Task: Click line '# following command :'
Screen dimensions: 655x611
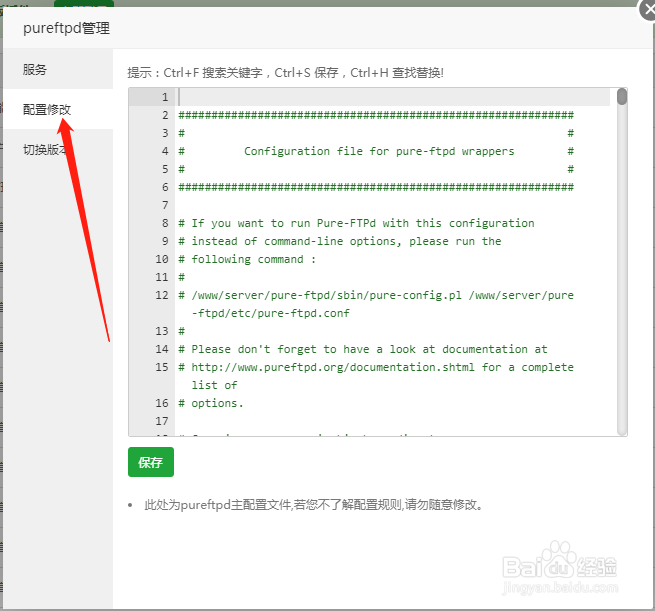Action: pyautogui.click(x=247, y=259)
